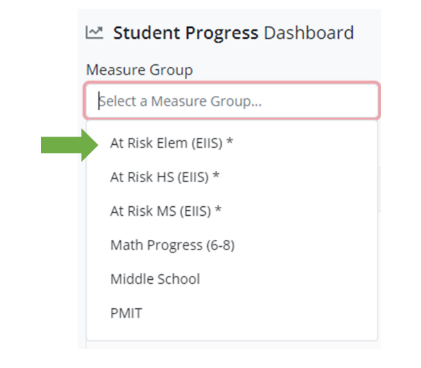Choose the Middle School measure group
The width and height of the screenshot is (421, 368).
coord(232,279)
